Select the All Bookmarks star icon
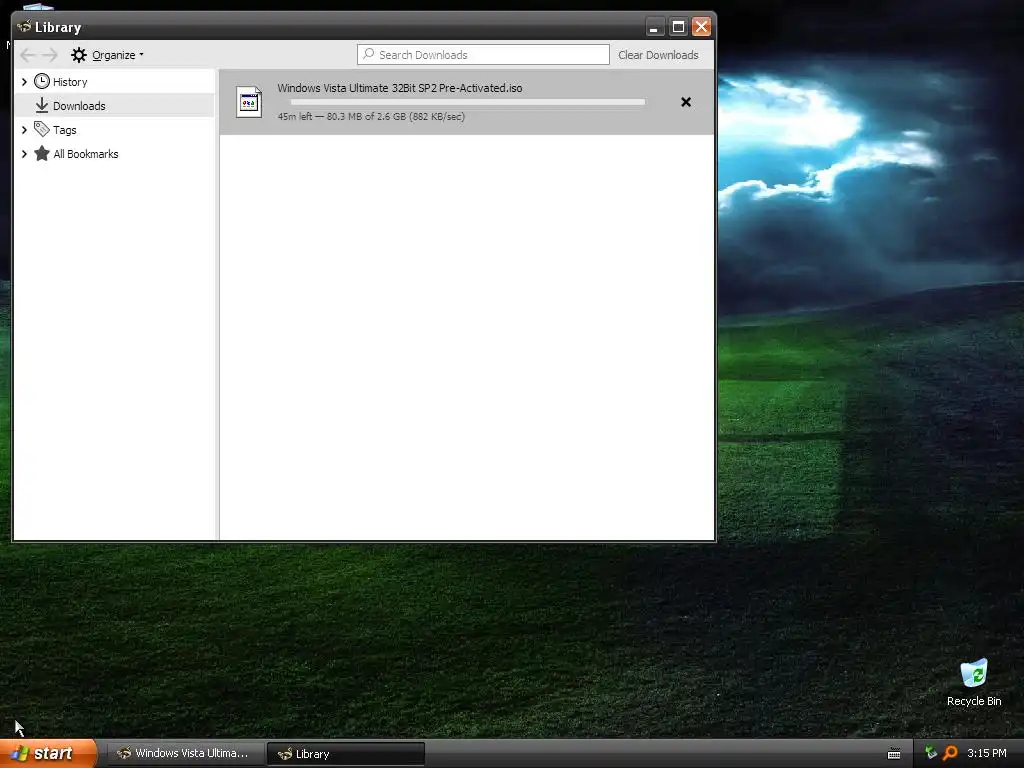Screen dimensions: 1024x768 click(x=42, y=153)
